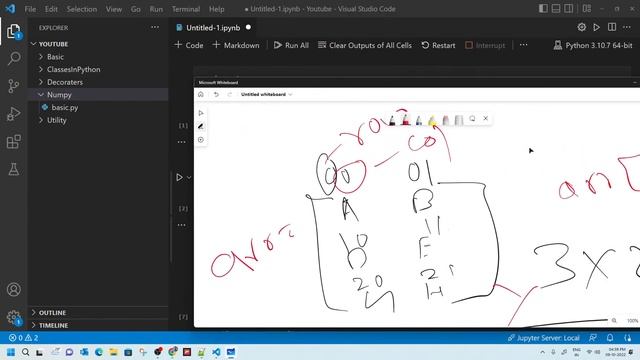Open Explorer panel more actions ellipsis

tap(155, 27)
